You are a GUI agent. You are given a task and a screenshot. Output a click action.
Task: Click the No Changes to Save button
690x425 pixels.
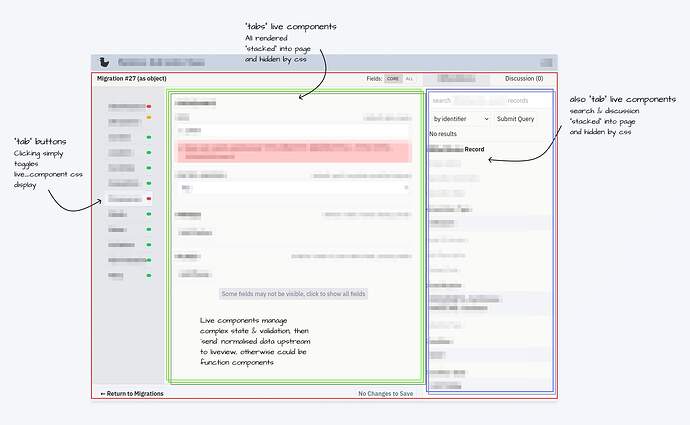tap(385, 393)
